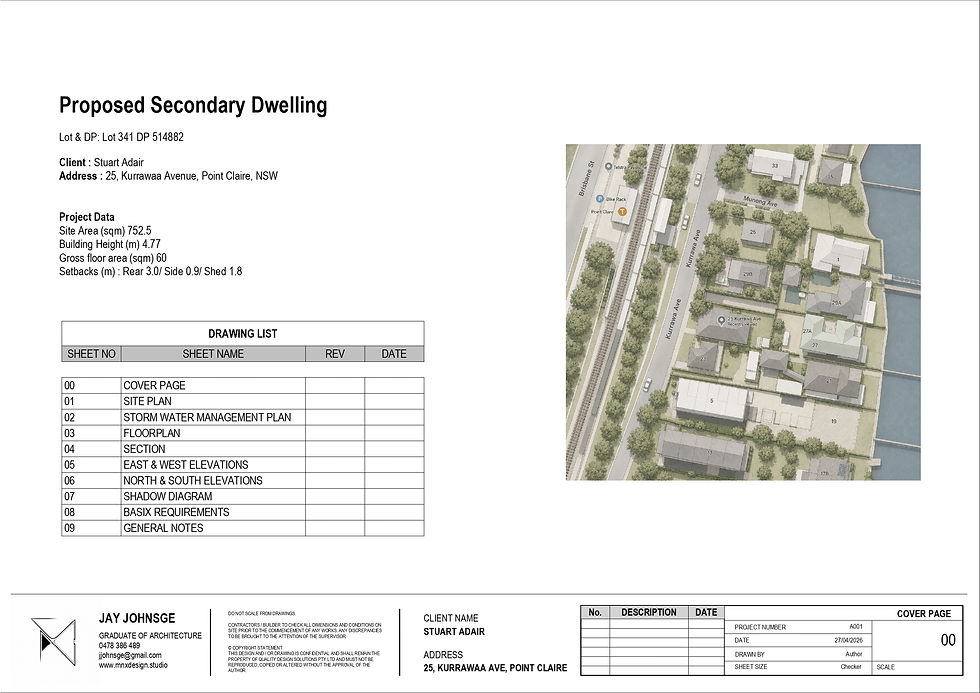Image resolution: width=980 pixels, height=693 pixels.
Task: Click the 'PROJECT NUMBER' field label
Action: point(760,627)
